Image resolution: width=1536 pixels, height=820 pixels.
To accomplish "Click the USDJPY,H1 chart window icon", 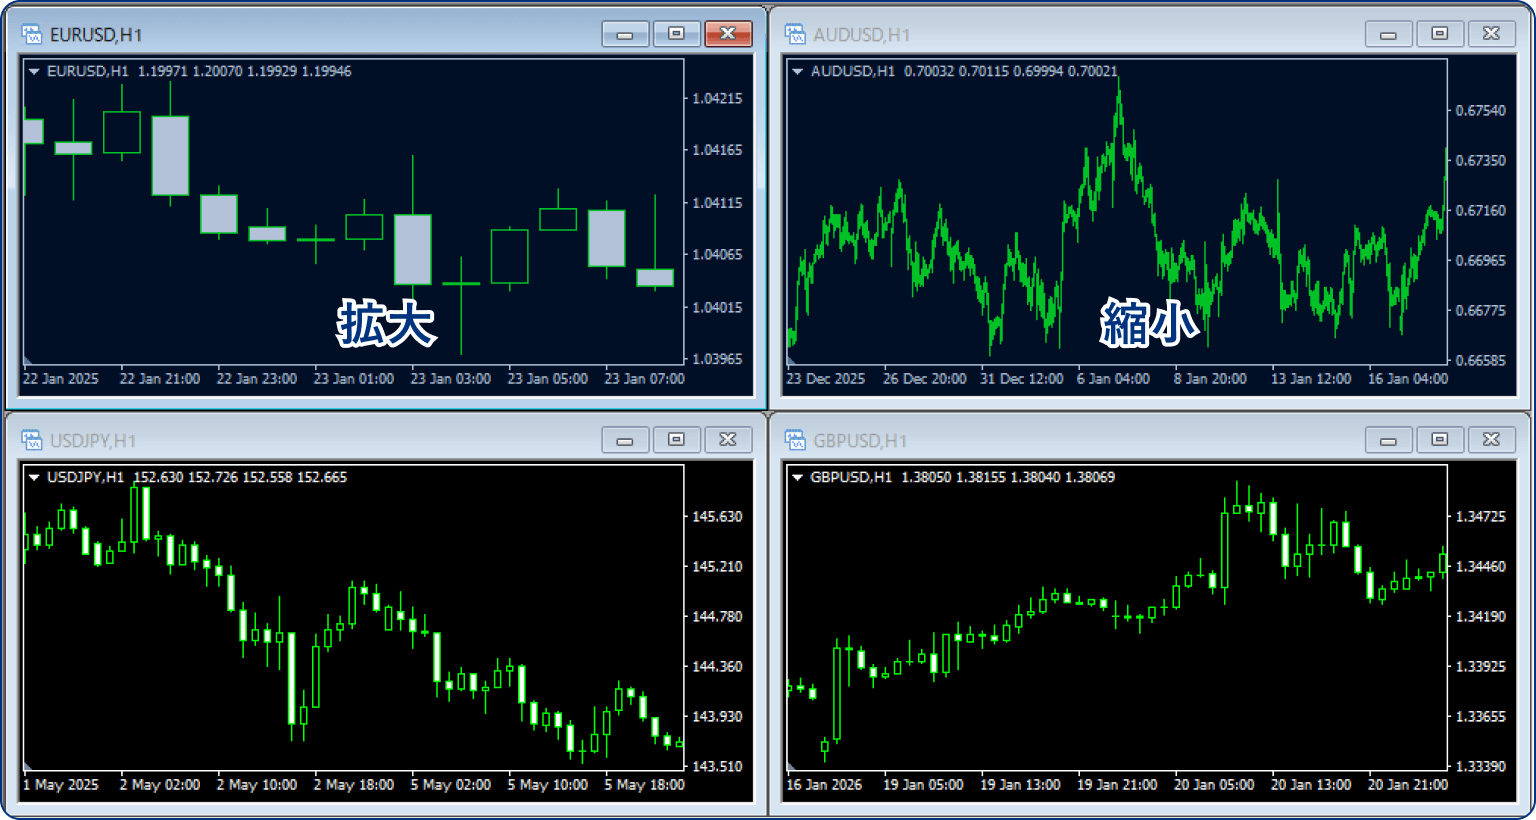I will pyautogui.click(x=32, y=441).
